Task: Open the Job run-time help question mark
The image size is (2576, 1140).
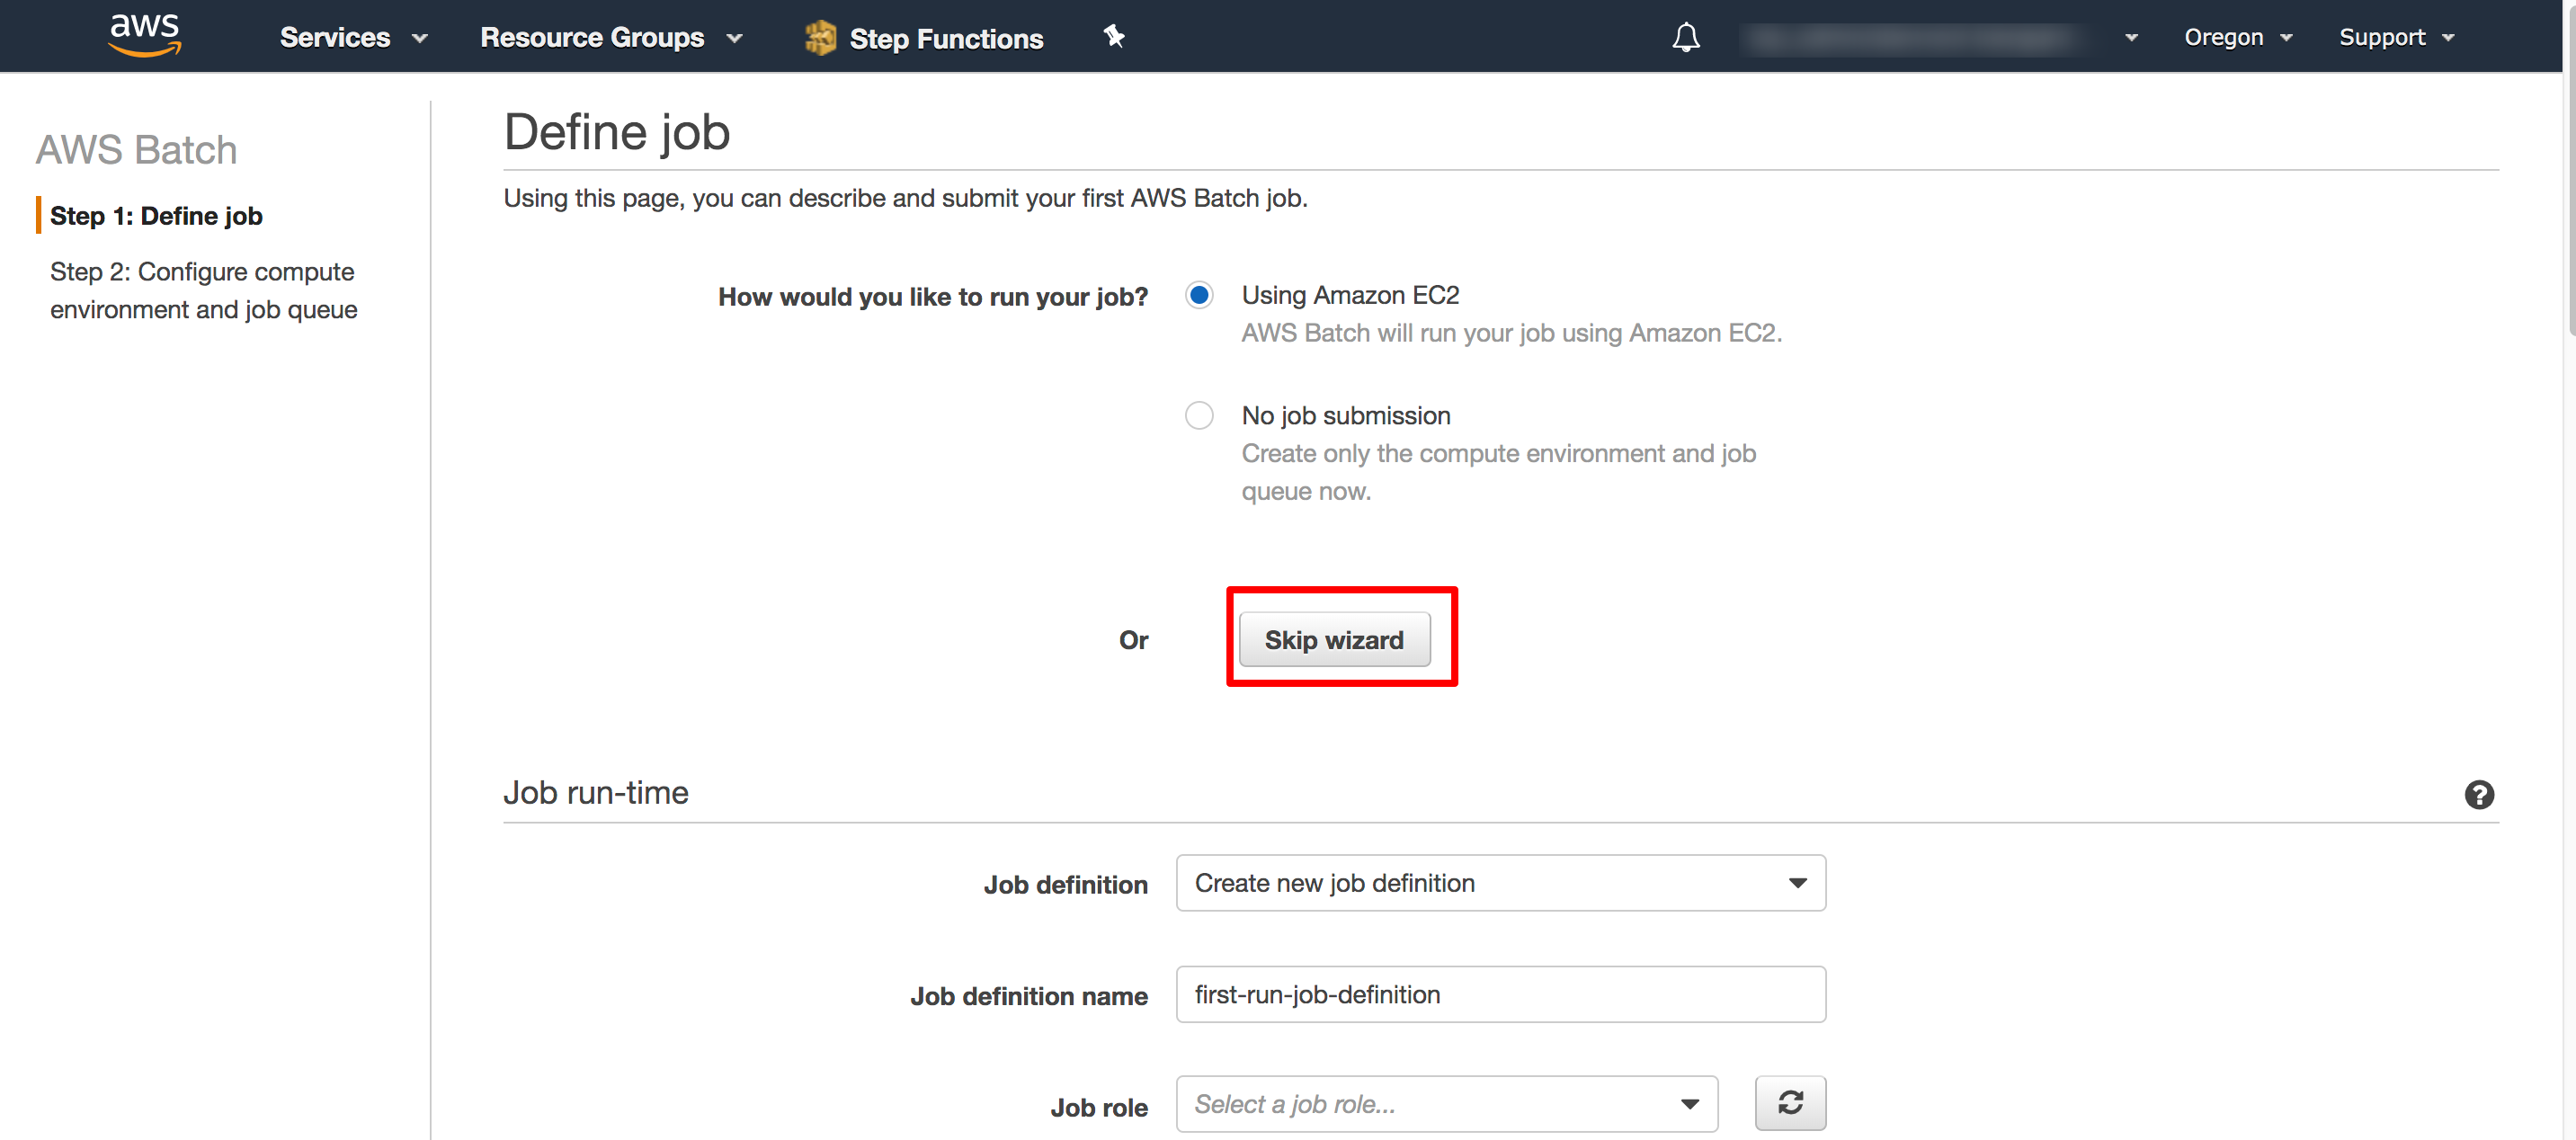Action: [x=2479, y=795]
